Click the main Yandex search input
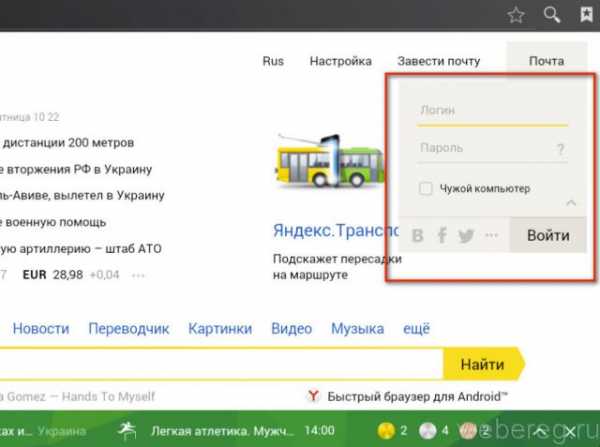The width and height of the screenshot is (600, 447). pyautogui.click(x=222, y=364)
